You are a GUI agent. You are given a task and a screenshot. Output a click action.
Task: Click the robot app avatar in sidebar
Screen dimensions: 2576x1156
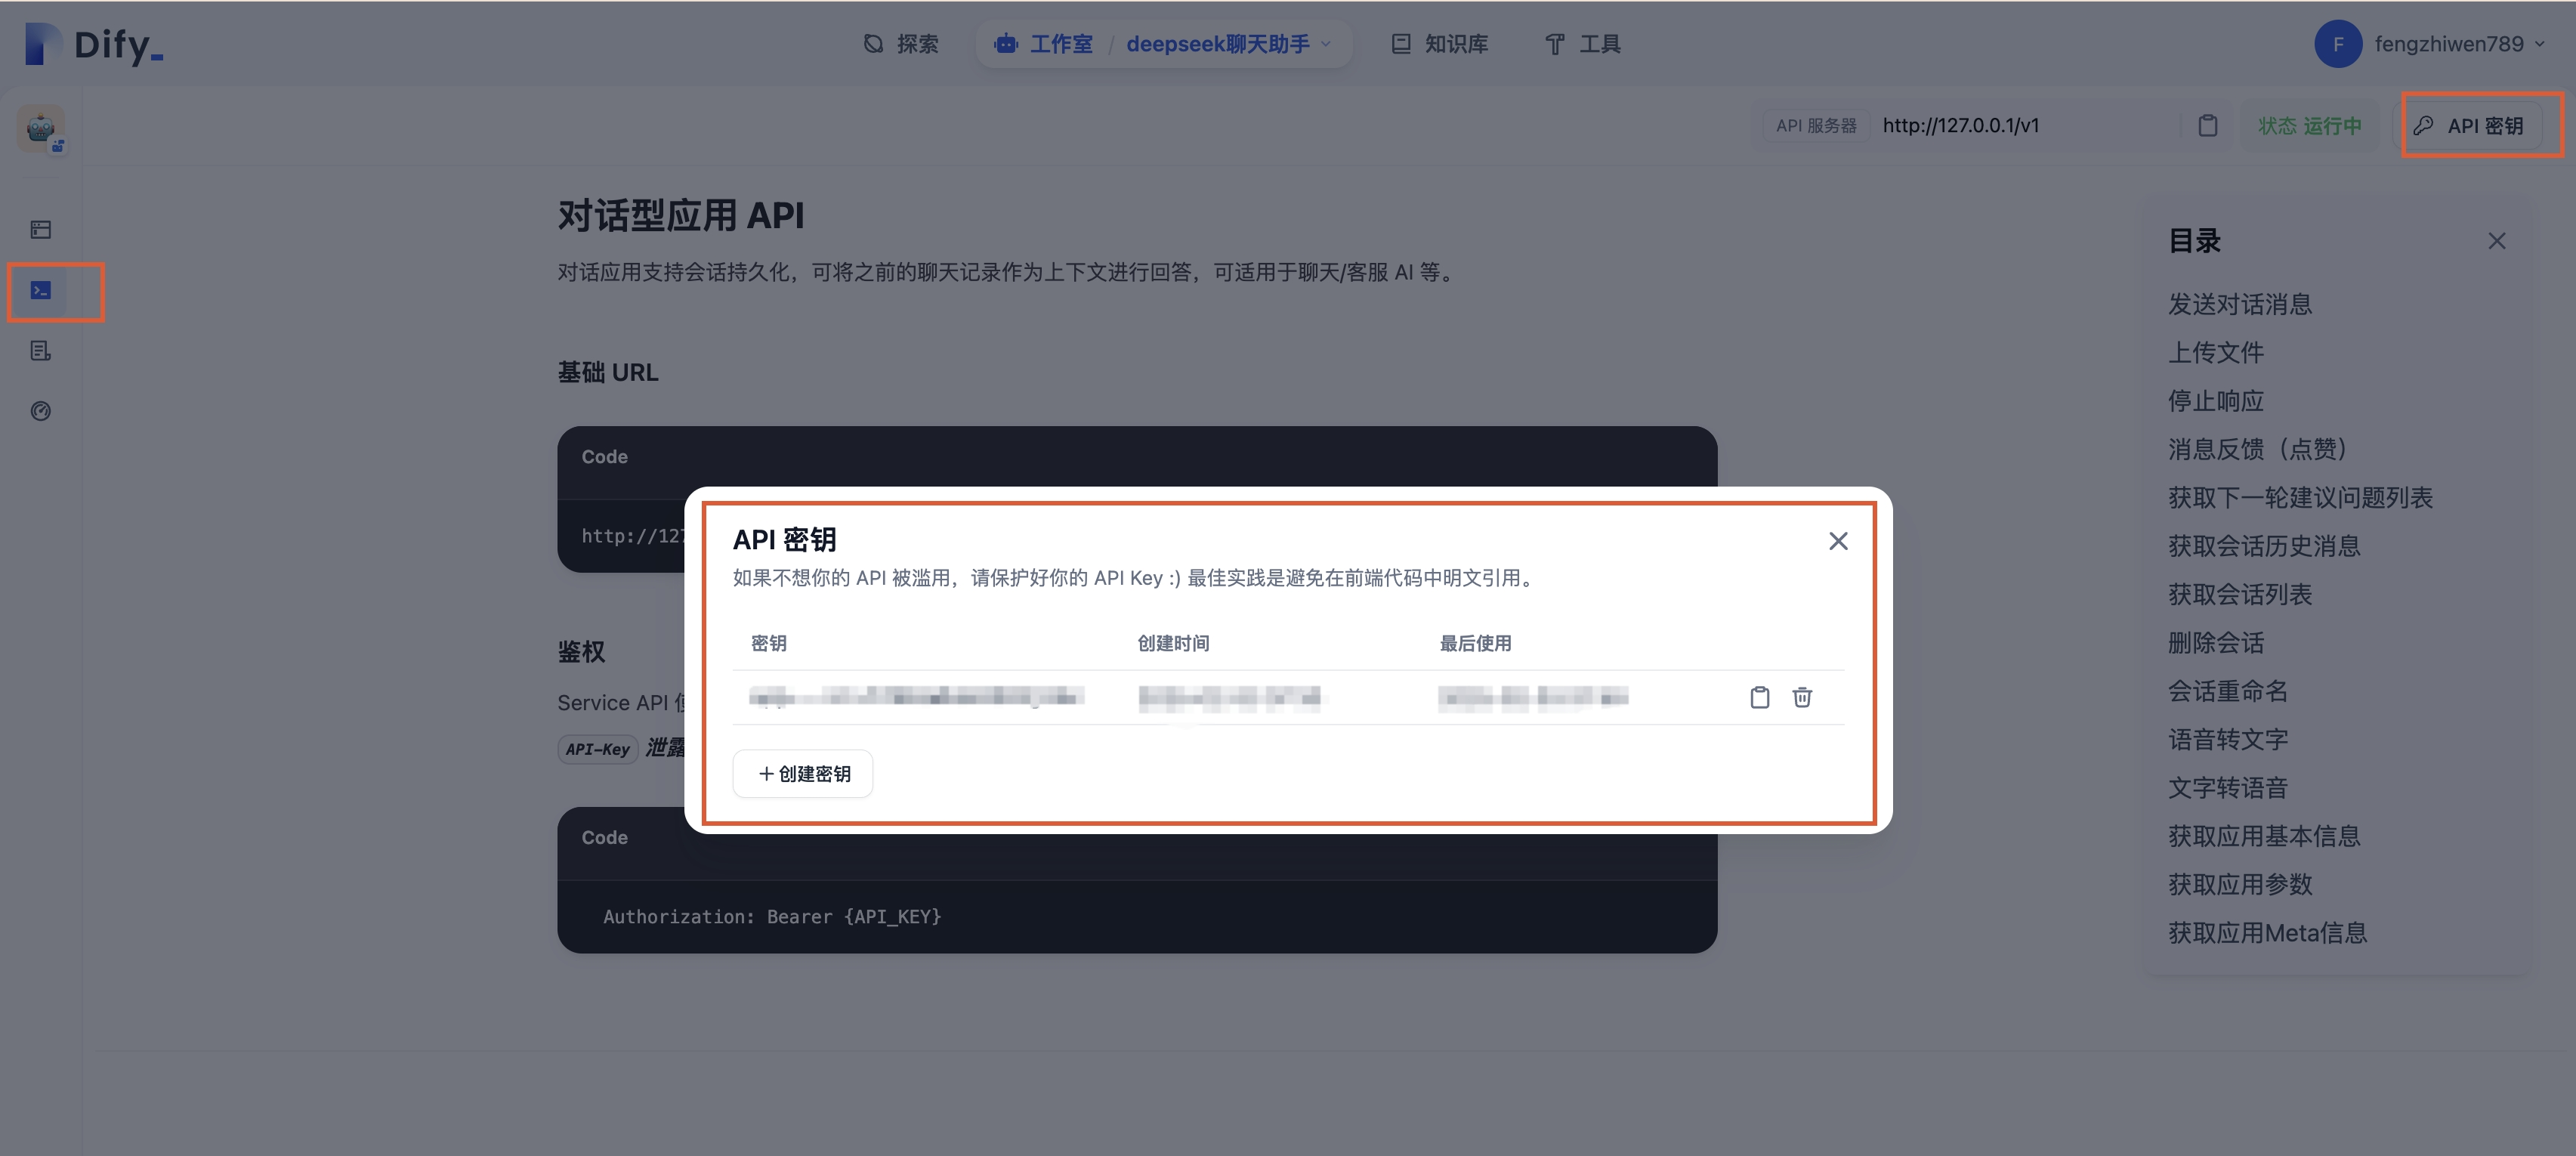point(41,128)
